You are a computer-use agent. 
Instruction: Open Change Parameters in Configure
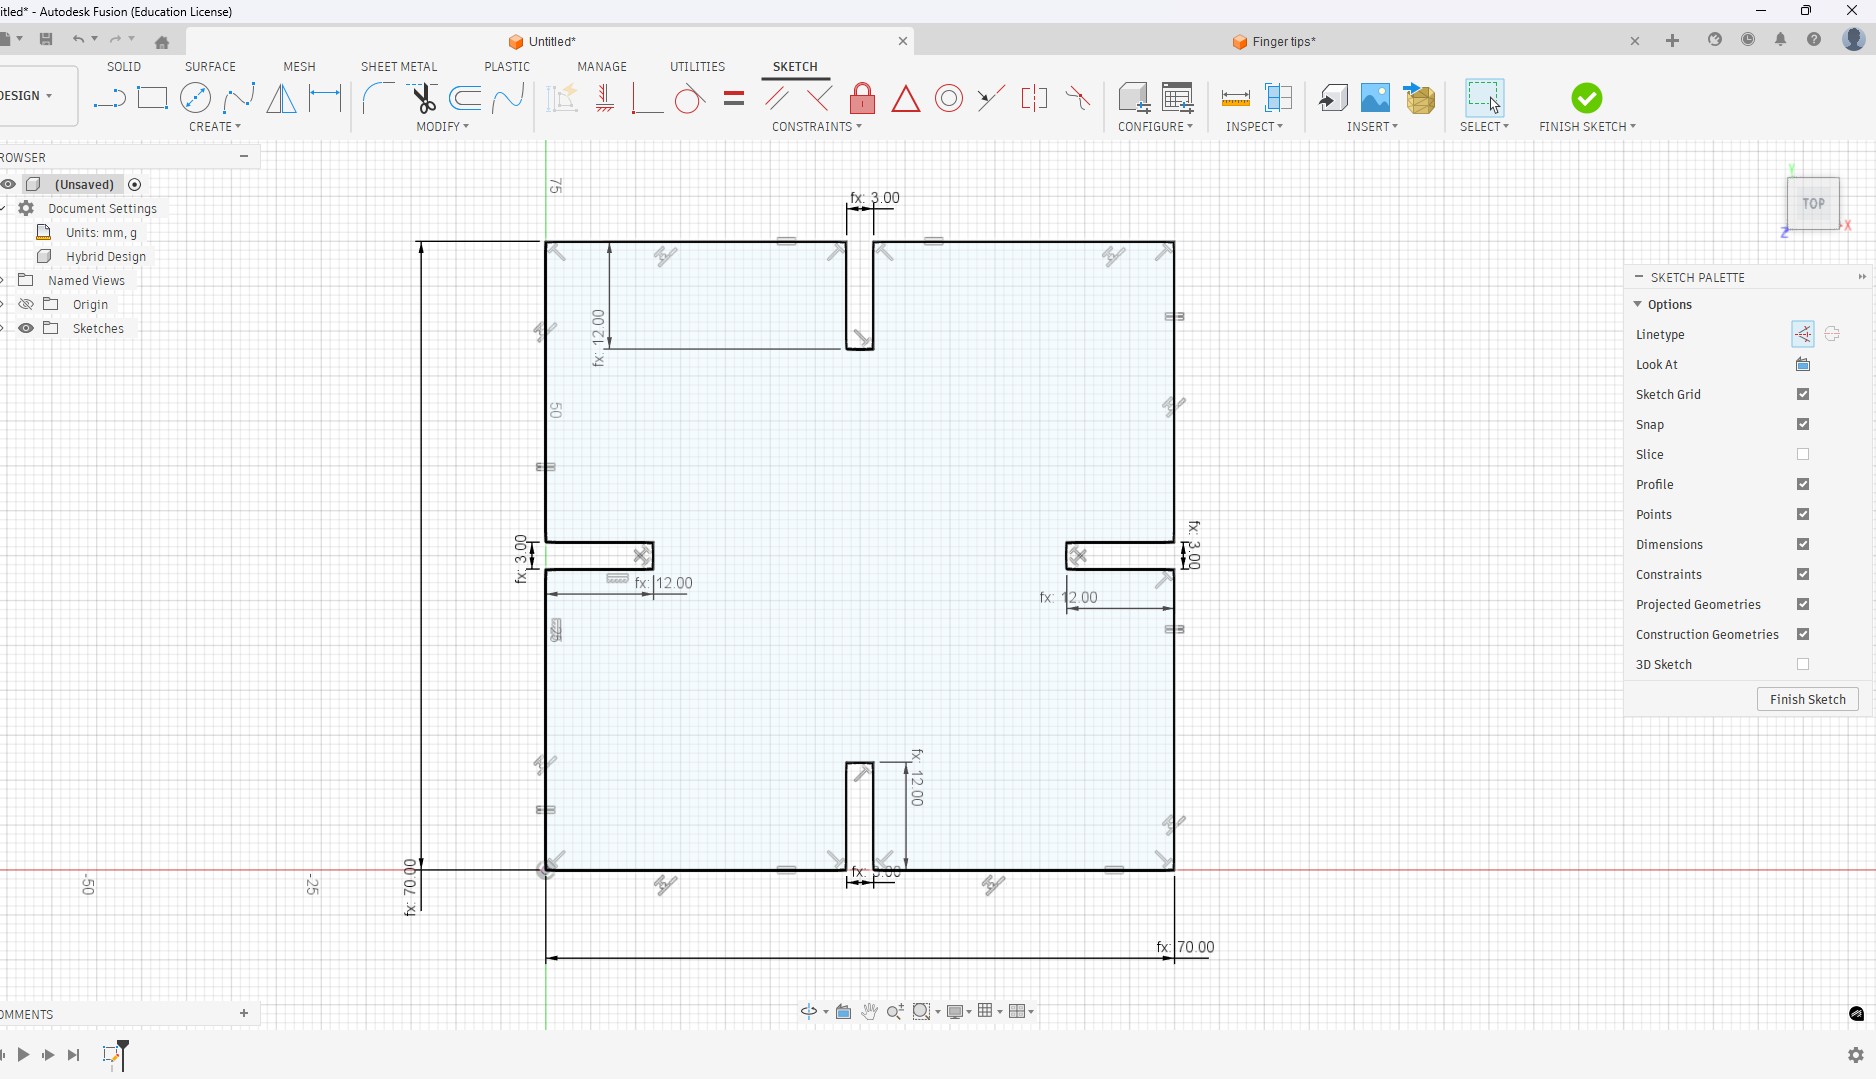(x=1178, y=98)
